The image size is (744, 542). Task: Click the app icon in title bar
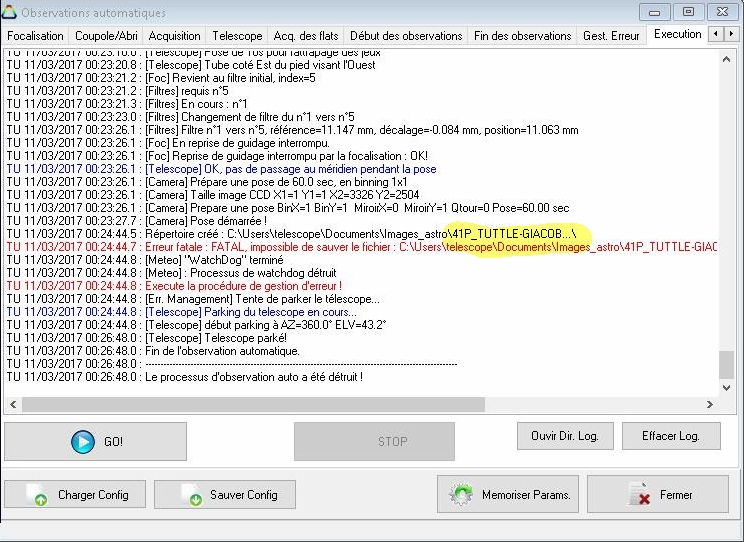point(10,12)
